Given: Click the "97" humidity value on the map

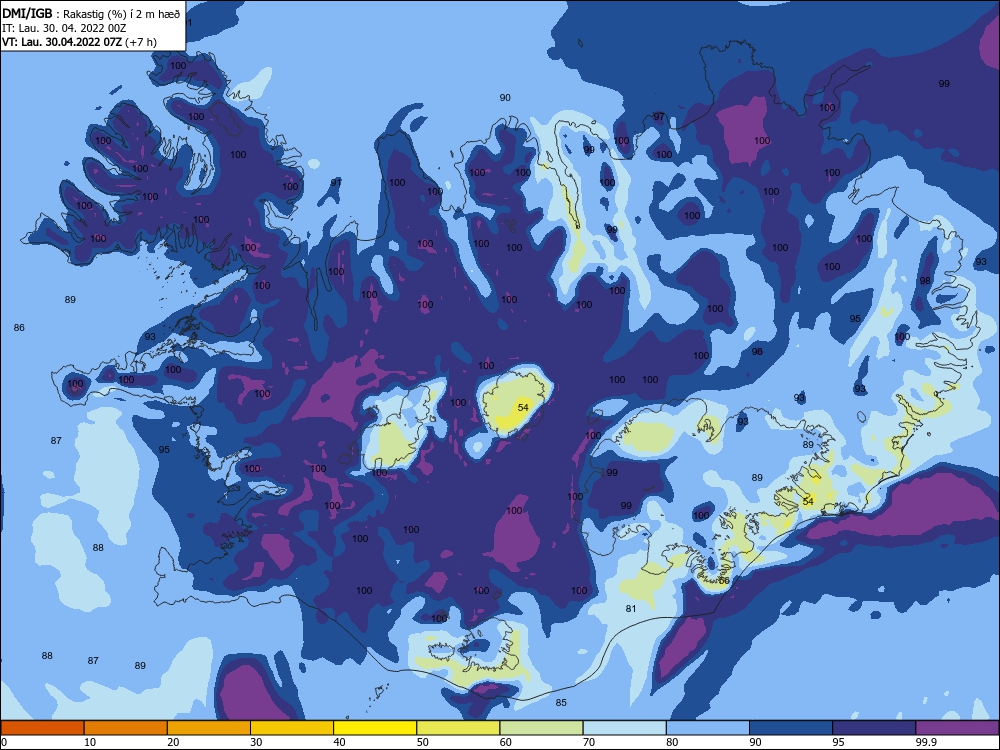Looking at the screenshot, I should 659,117.
